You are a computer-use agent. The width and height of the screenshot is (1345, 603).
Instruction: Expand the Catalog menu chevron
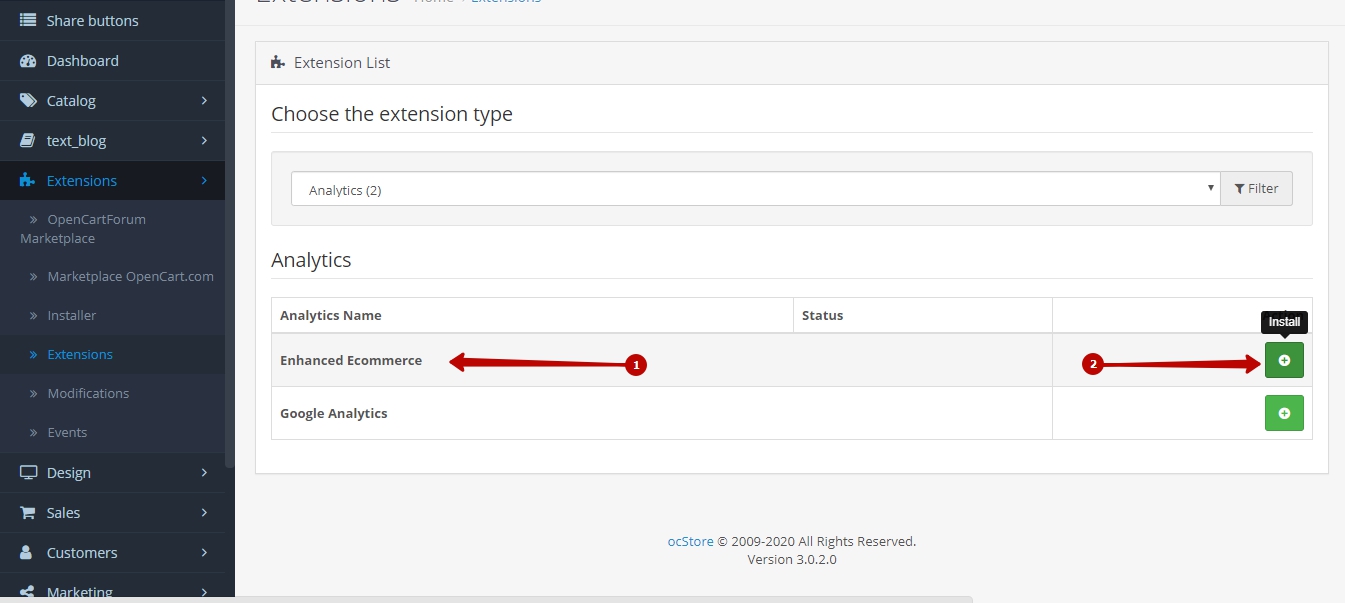(204, 101)
